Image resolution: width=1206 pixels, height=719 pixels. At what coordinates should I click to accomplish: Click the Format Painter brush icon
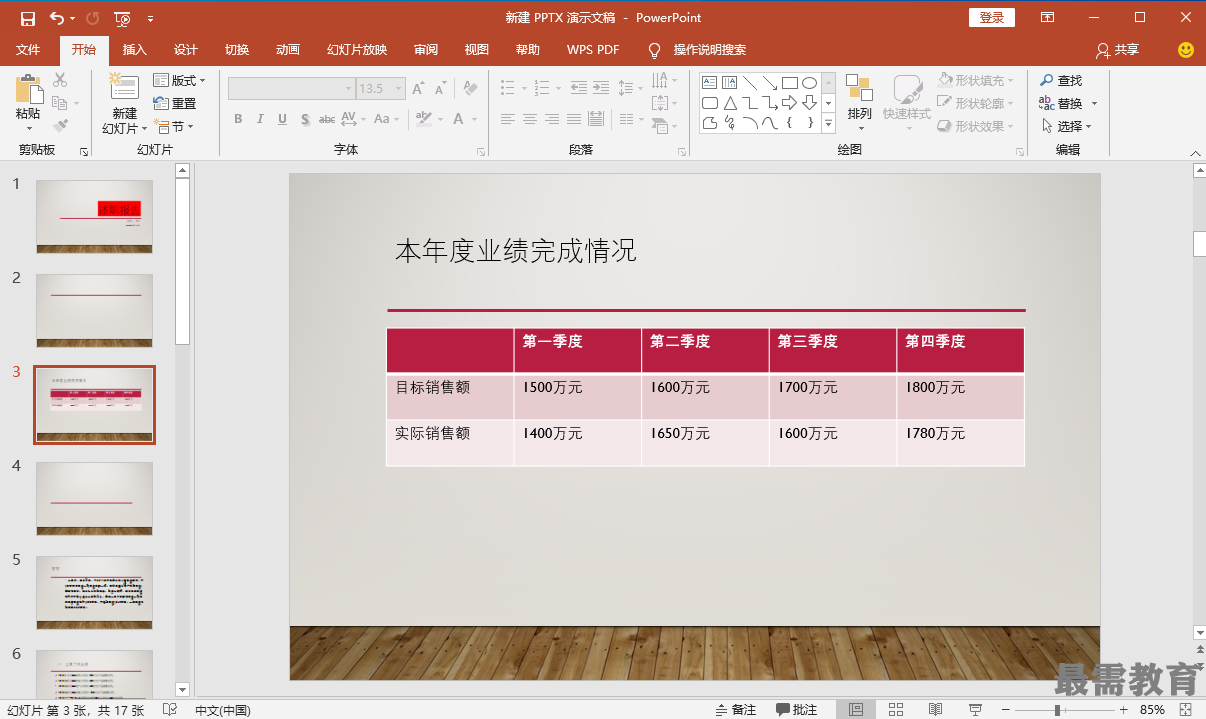pos(60,126)
